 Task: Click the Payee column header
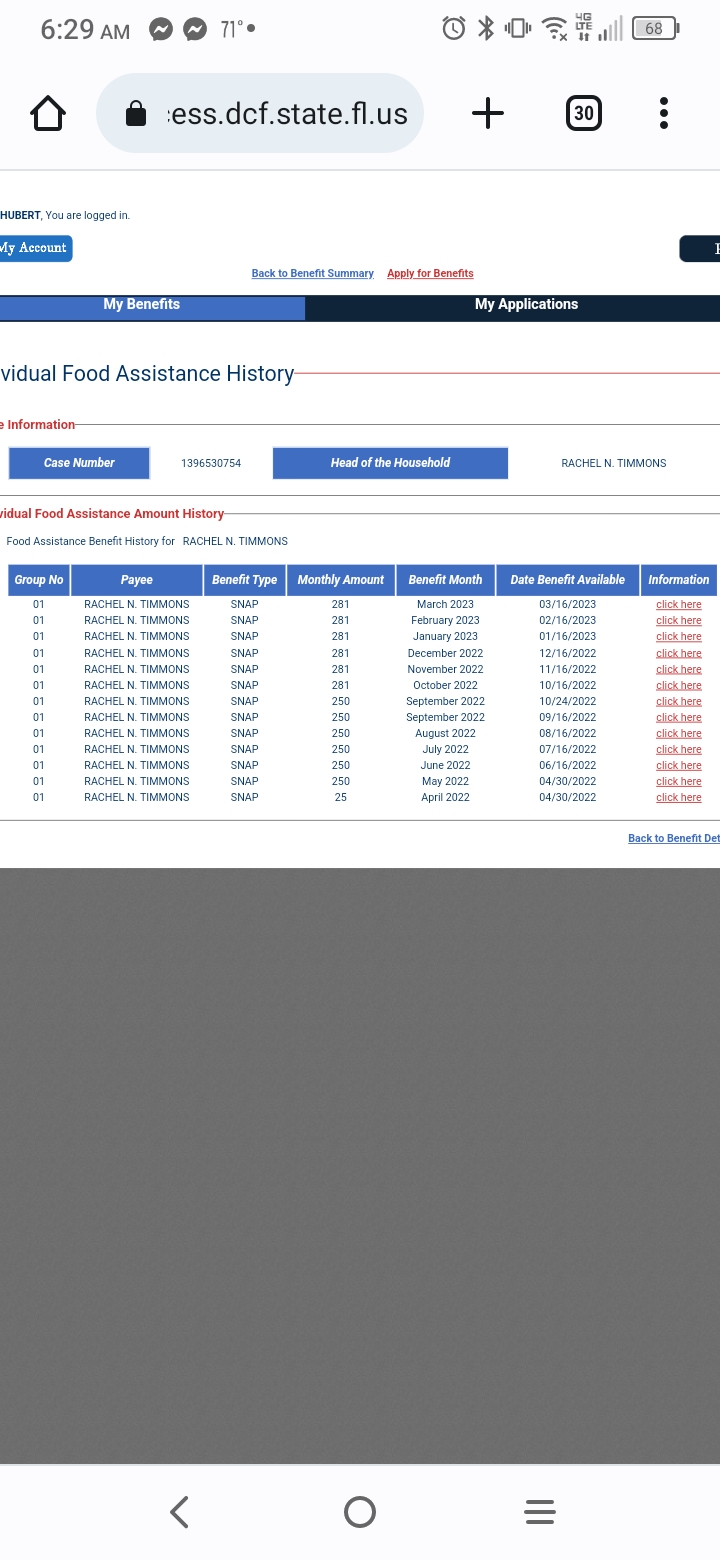tap(137, 580)
